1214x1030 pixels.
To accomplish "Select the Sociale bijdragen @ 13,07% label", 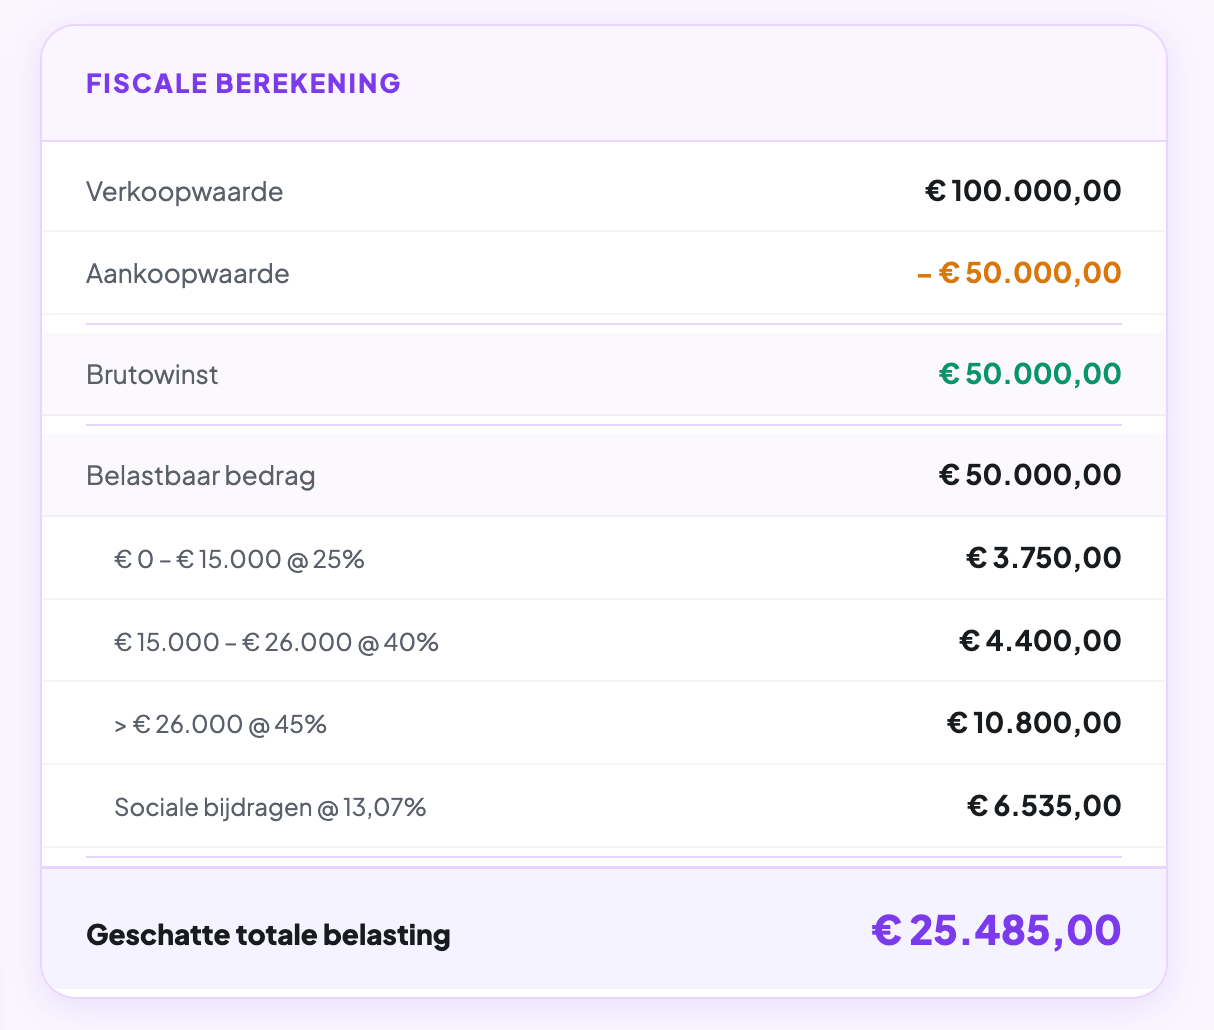I will [270, 807].
